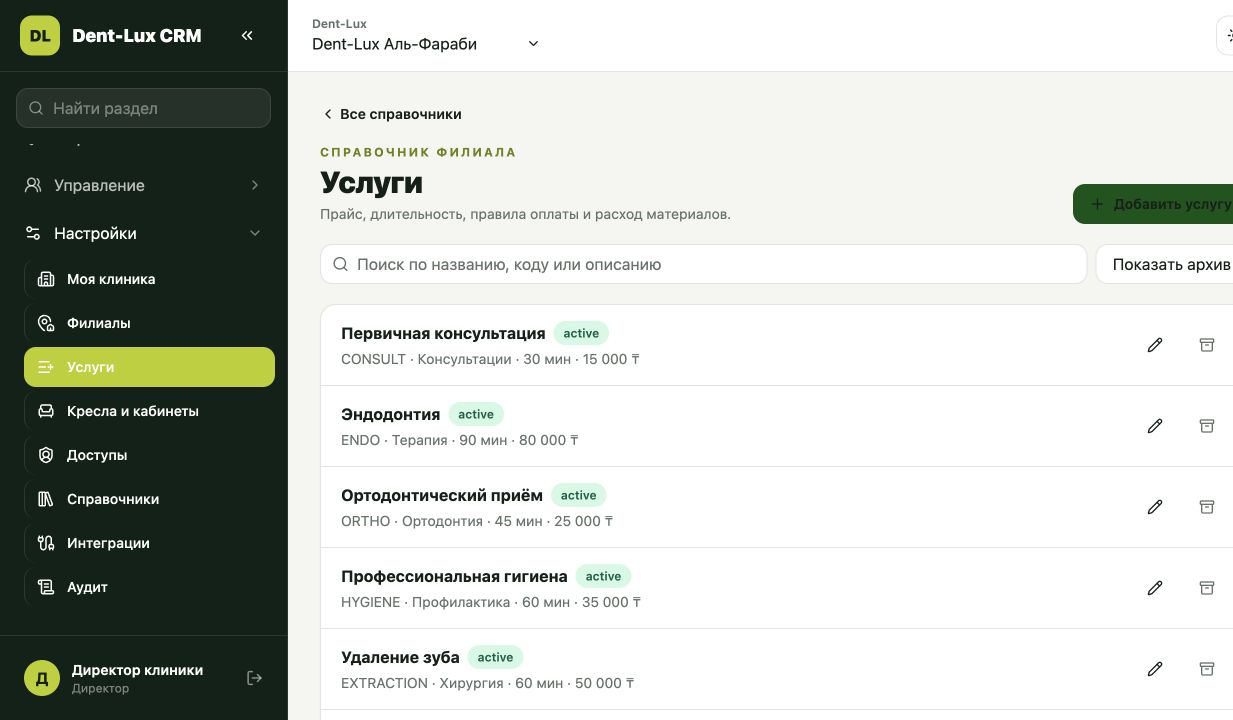The height and width of the screenshot is (720, 1233).
Task: Archive the Первичная консультация service
Action: (x=1207, y=345)
